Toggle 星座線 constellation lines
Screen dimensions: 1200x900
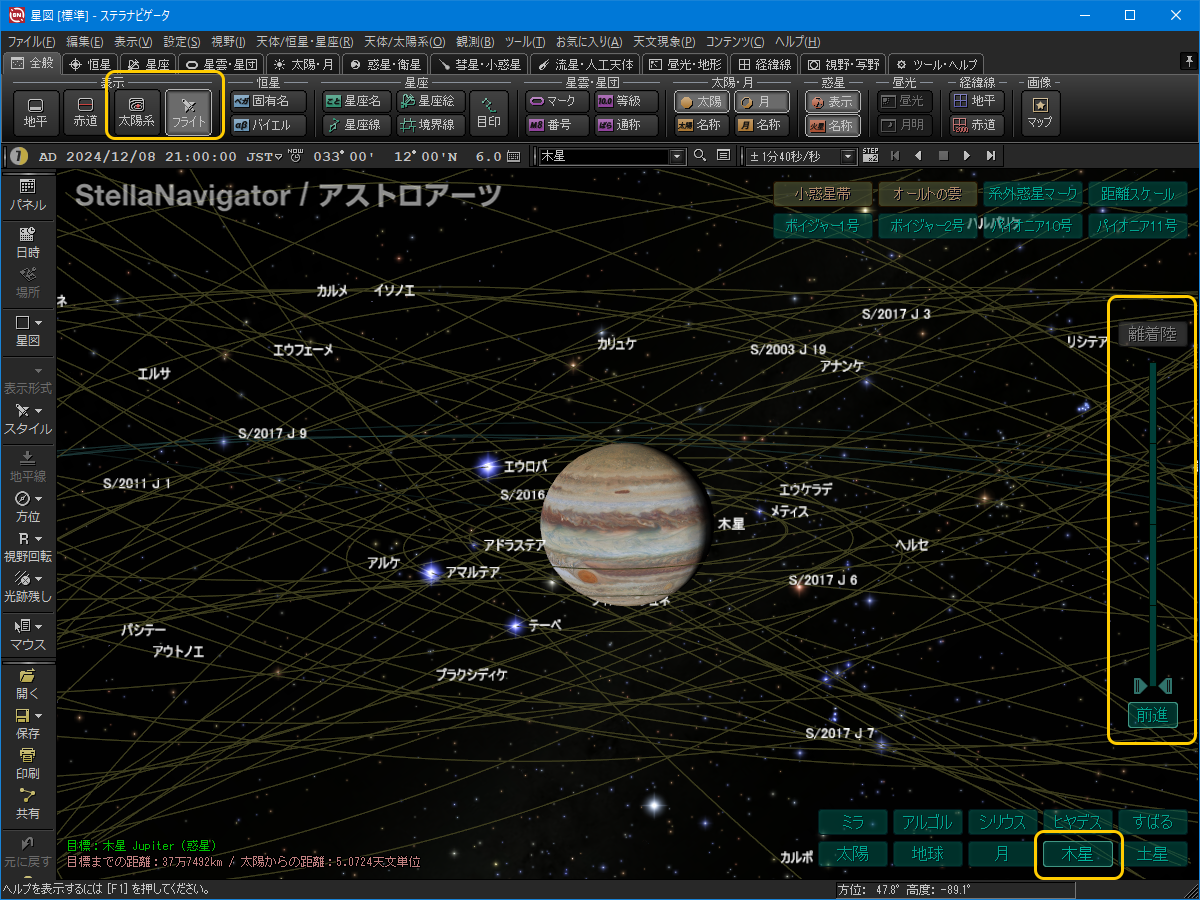point(356,125)
